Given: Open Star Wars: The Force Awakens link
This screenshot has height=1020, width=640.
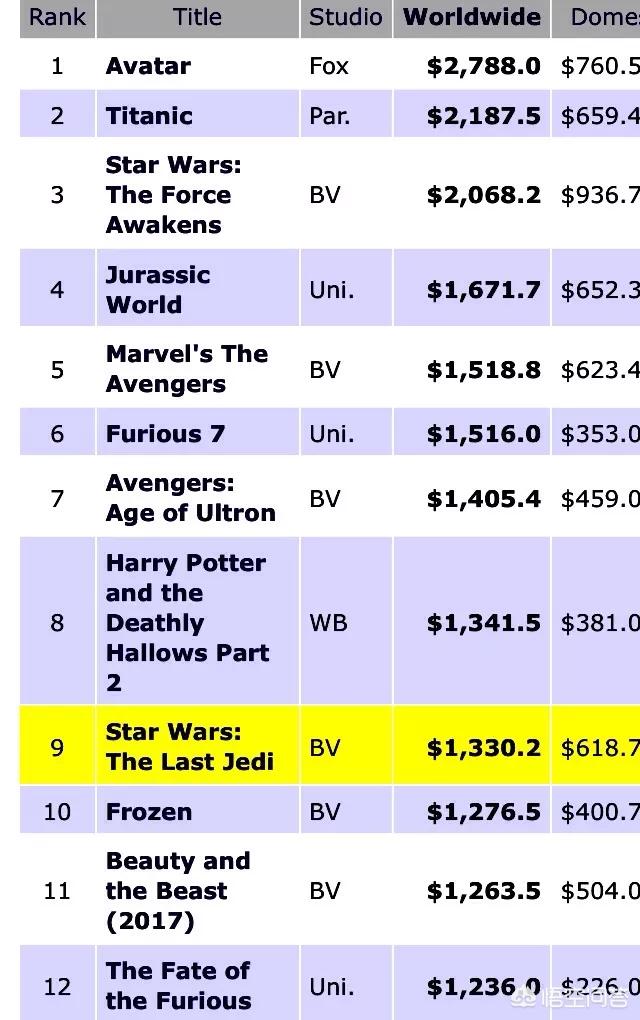Looking at the screenshot, I should coord(174,195).
